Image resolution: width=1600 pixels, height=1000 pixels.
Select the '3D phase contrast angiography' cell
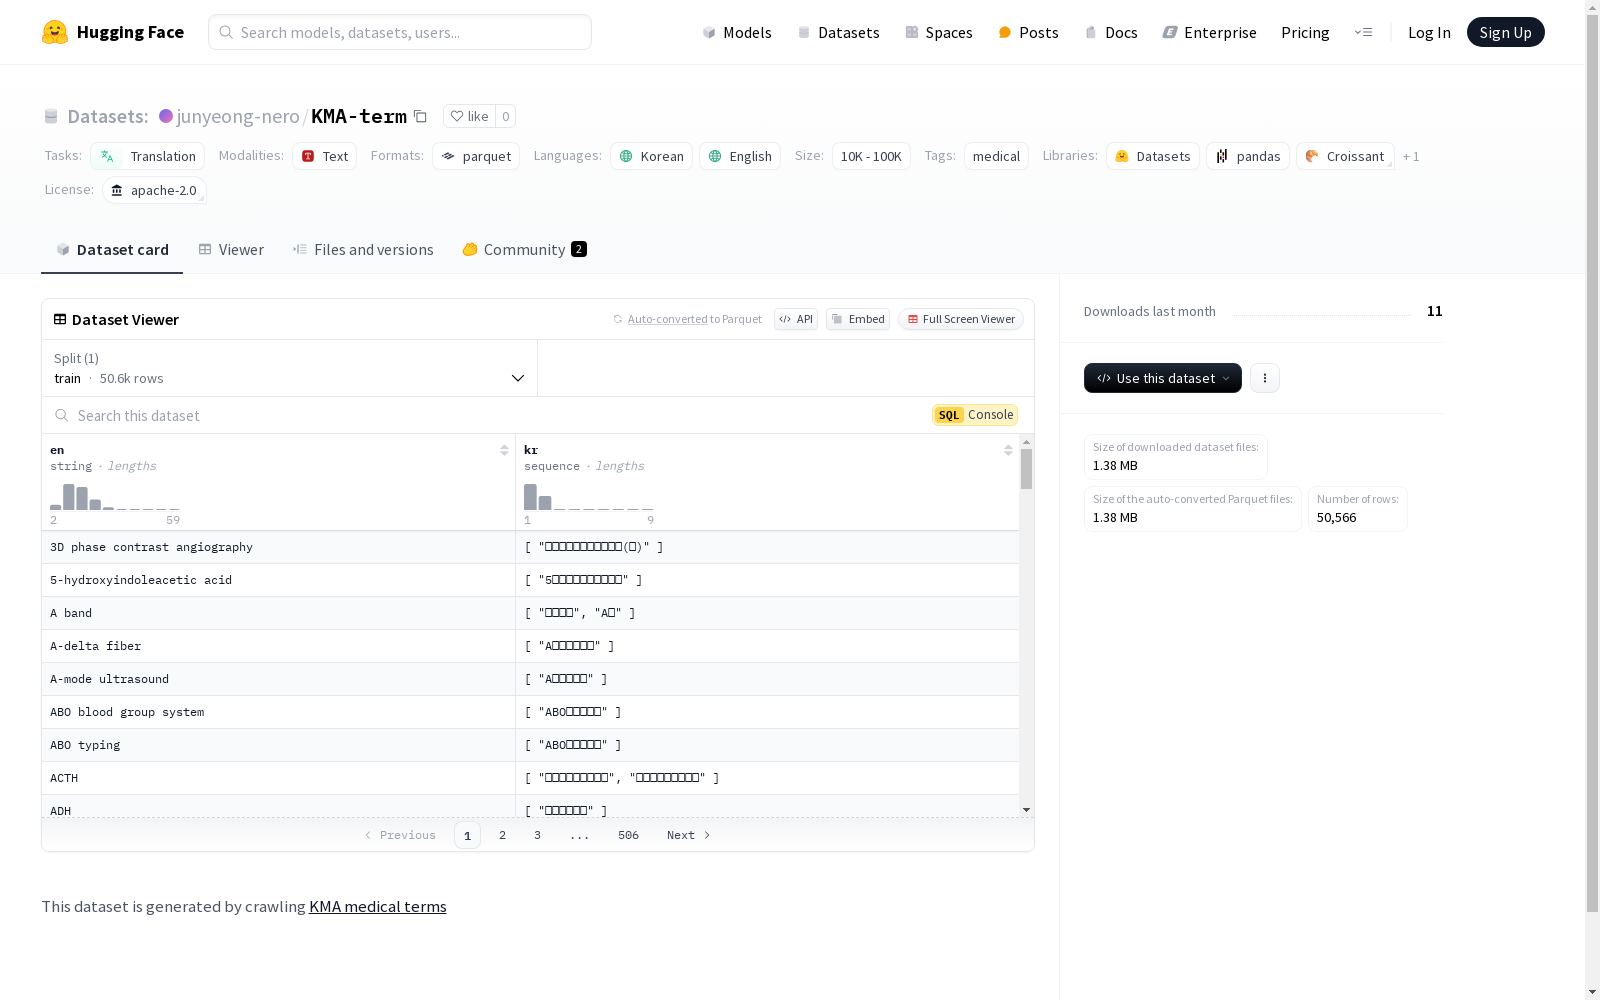[278, 547]
